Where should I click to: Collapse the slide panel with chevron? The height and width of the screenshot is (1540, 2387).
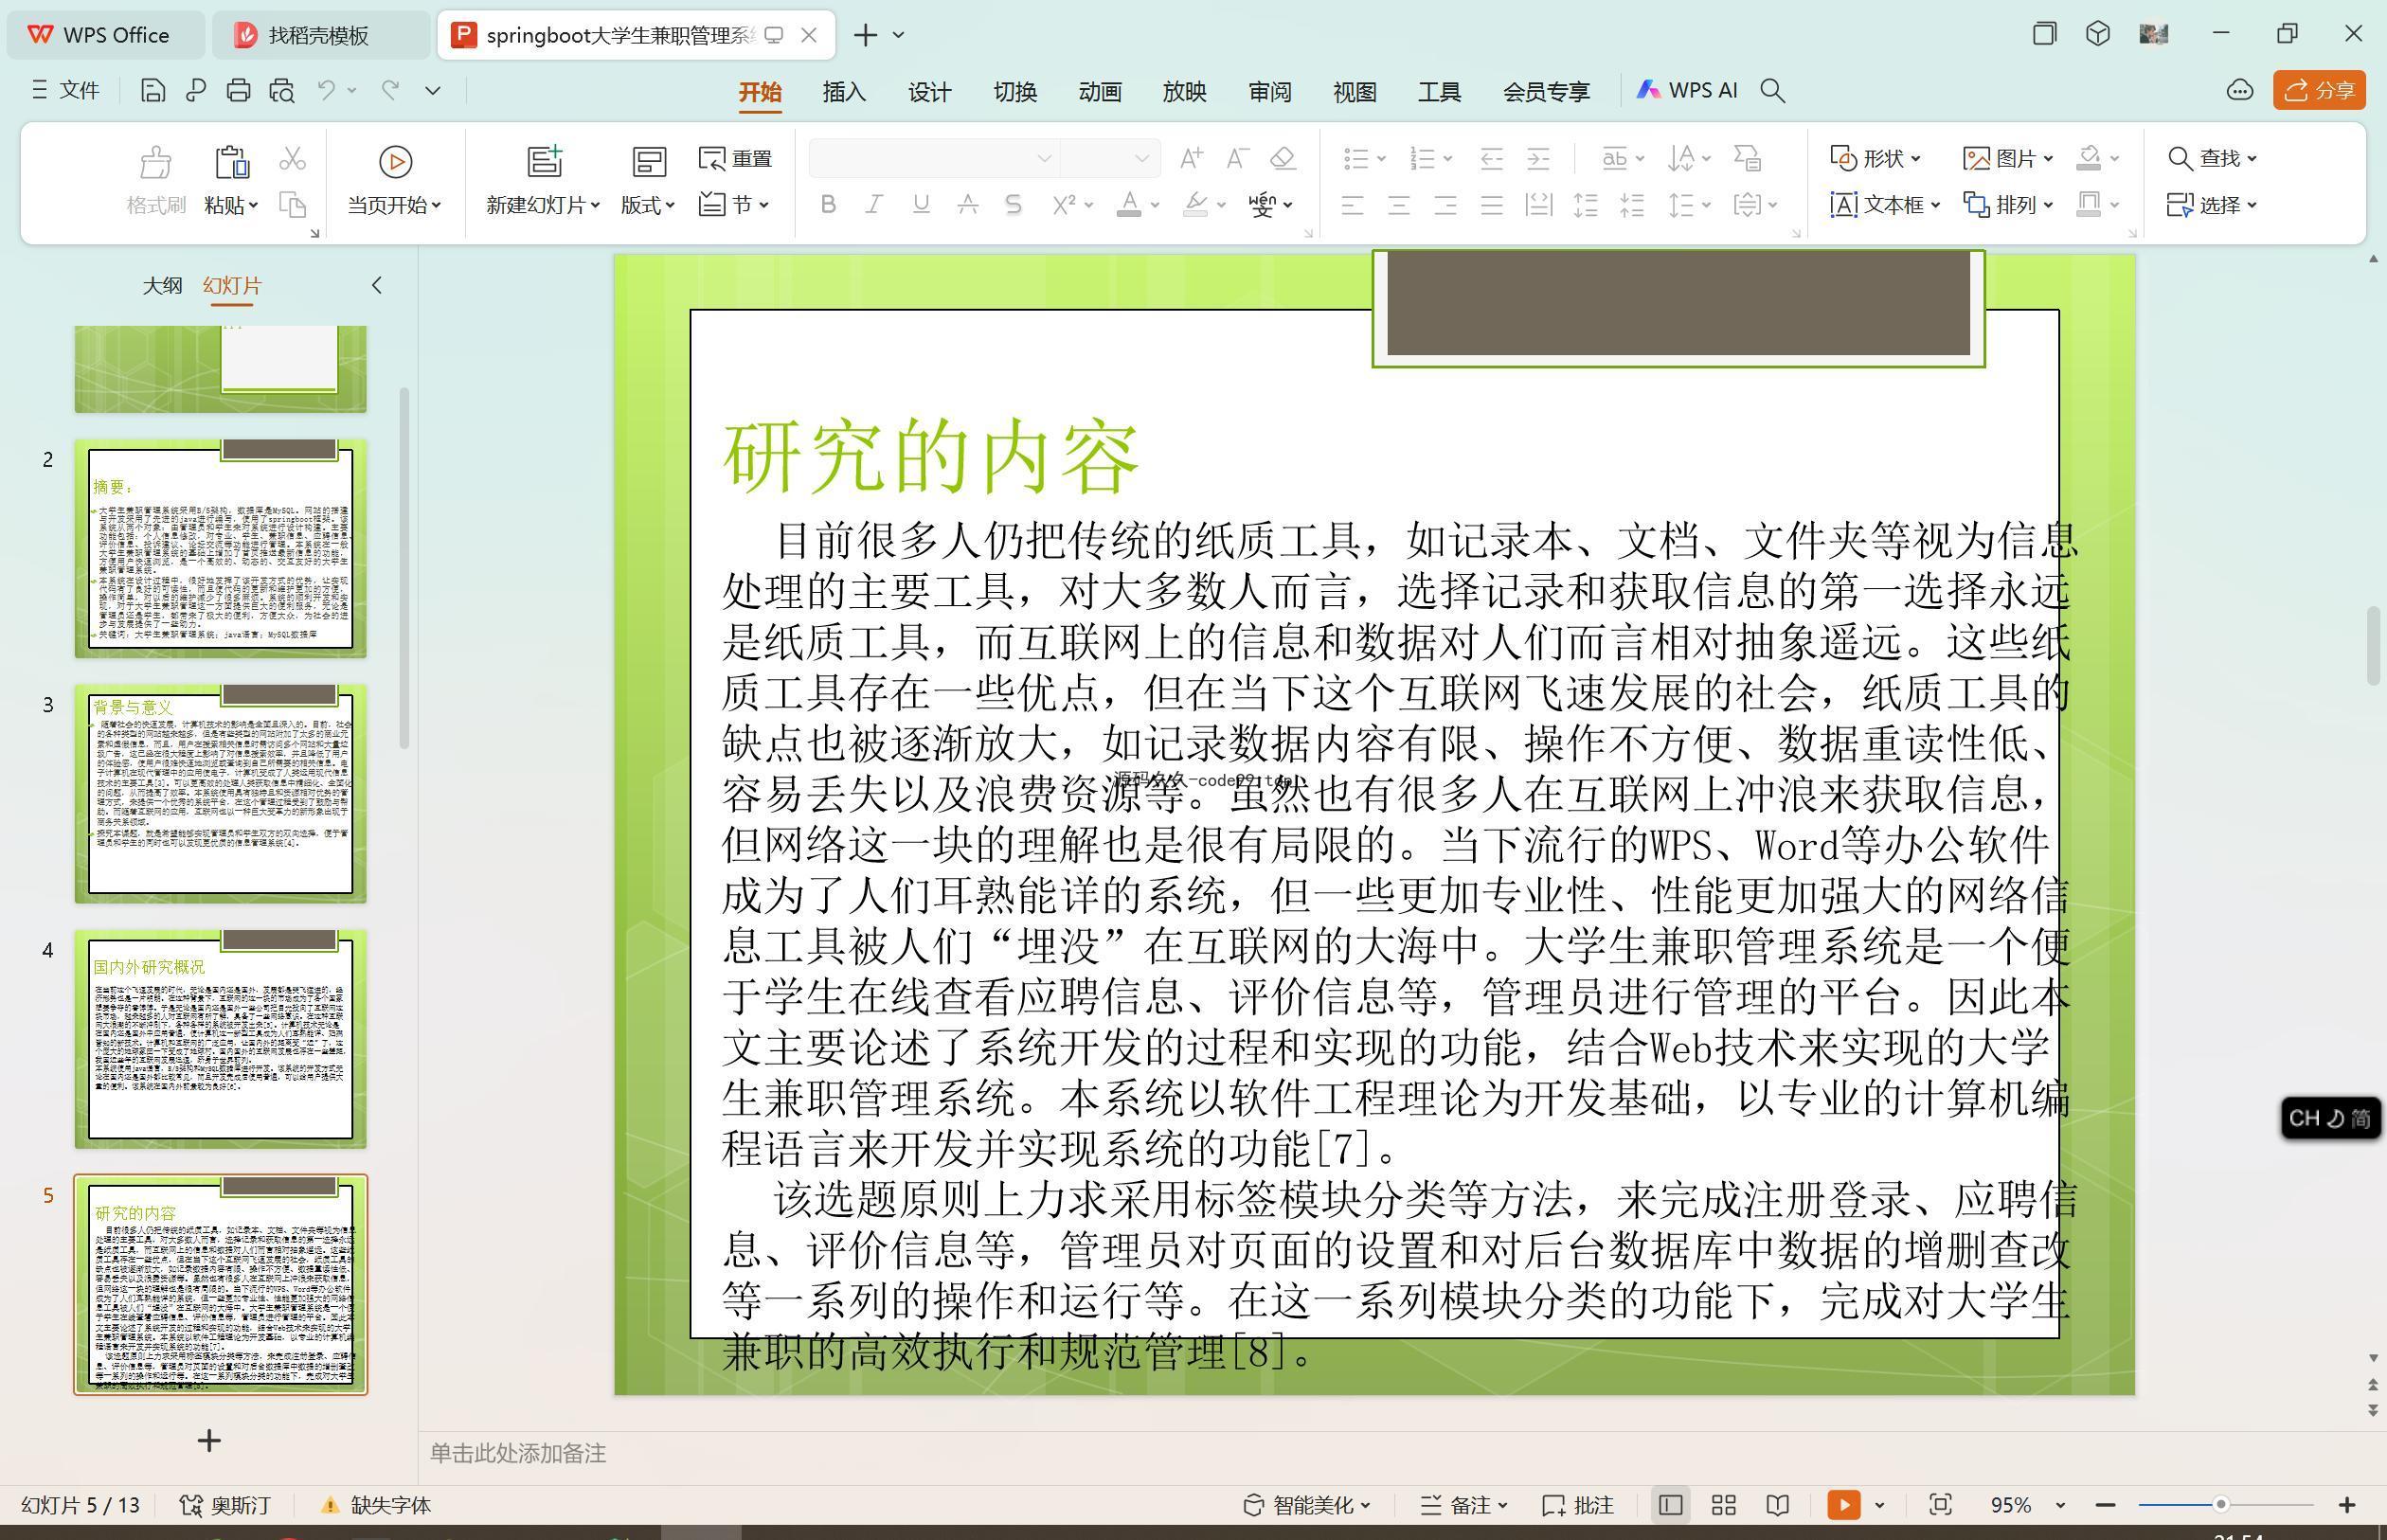point(377,286)
